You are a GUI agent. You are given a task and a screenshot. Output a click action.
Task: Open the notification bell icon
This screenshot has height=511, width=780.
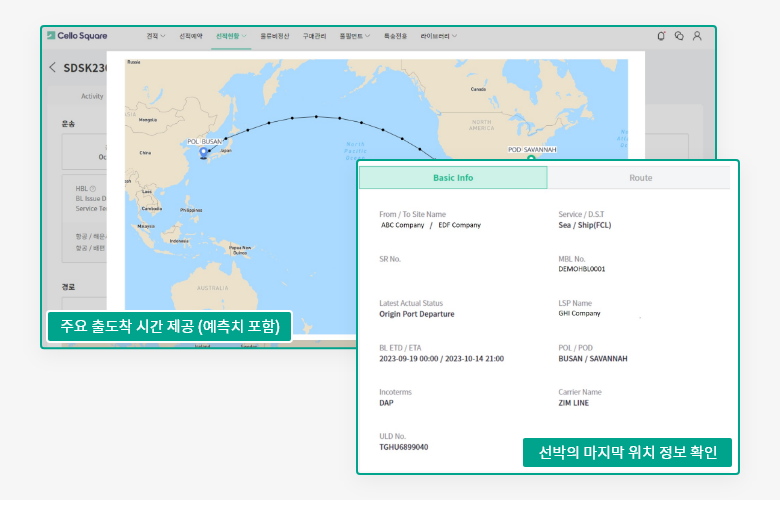(661, 36)
